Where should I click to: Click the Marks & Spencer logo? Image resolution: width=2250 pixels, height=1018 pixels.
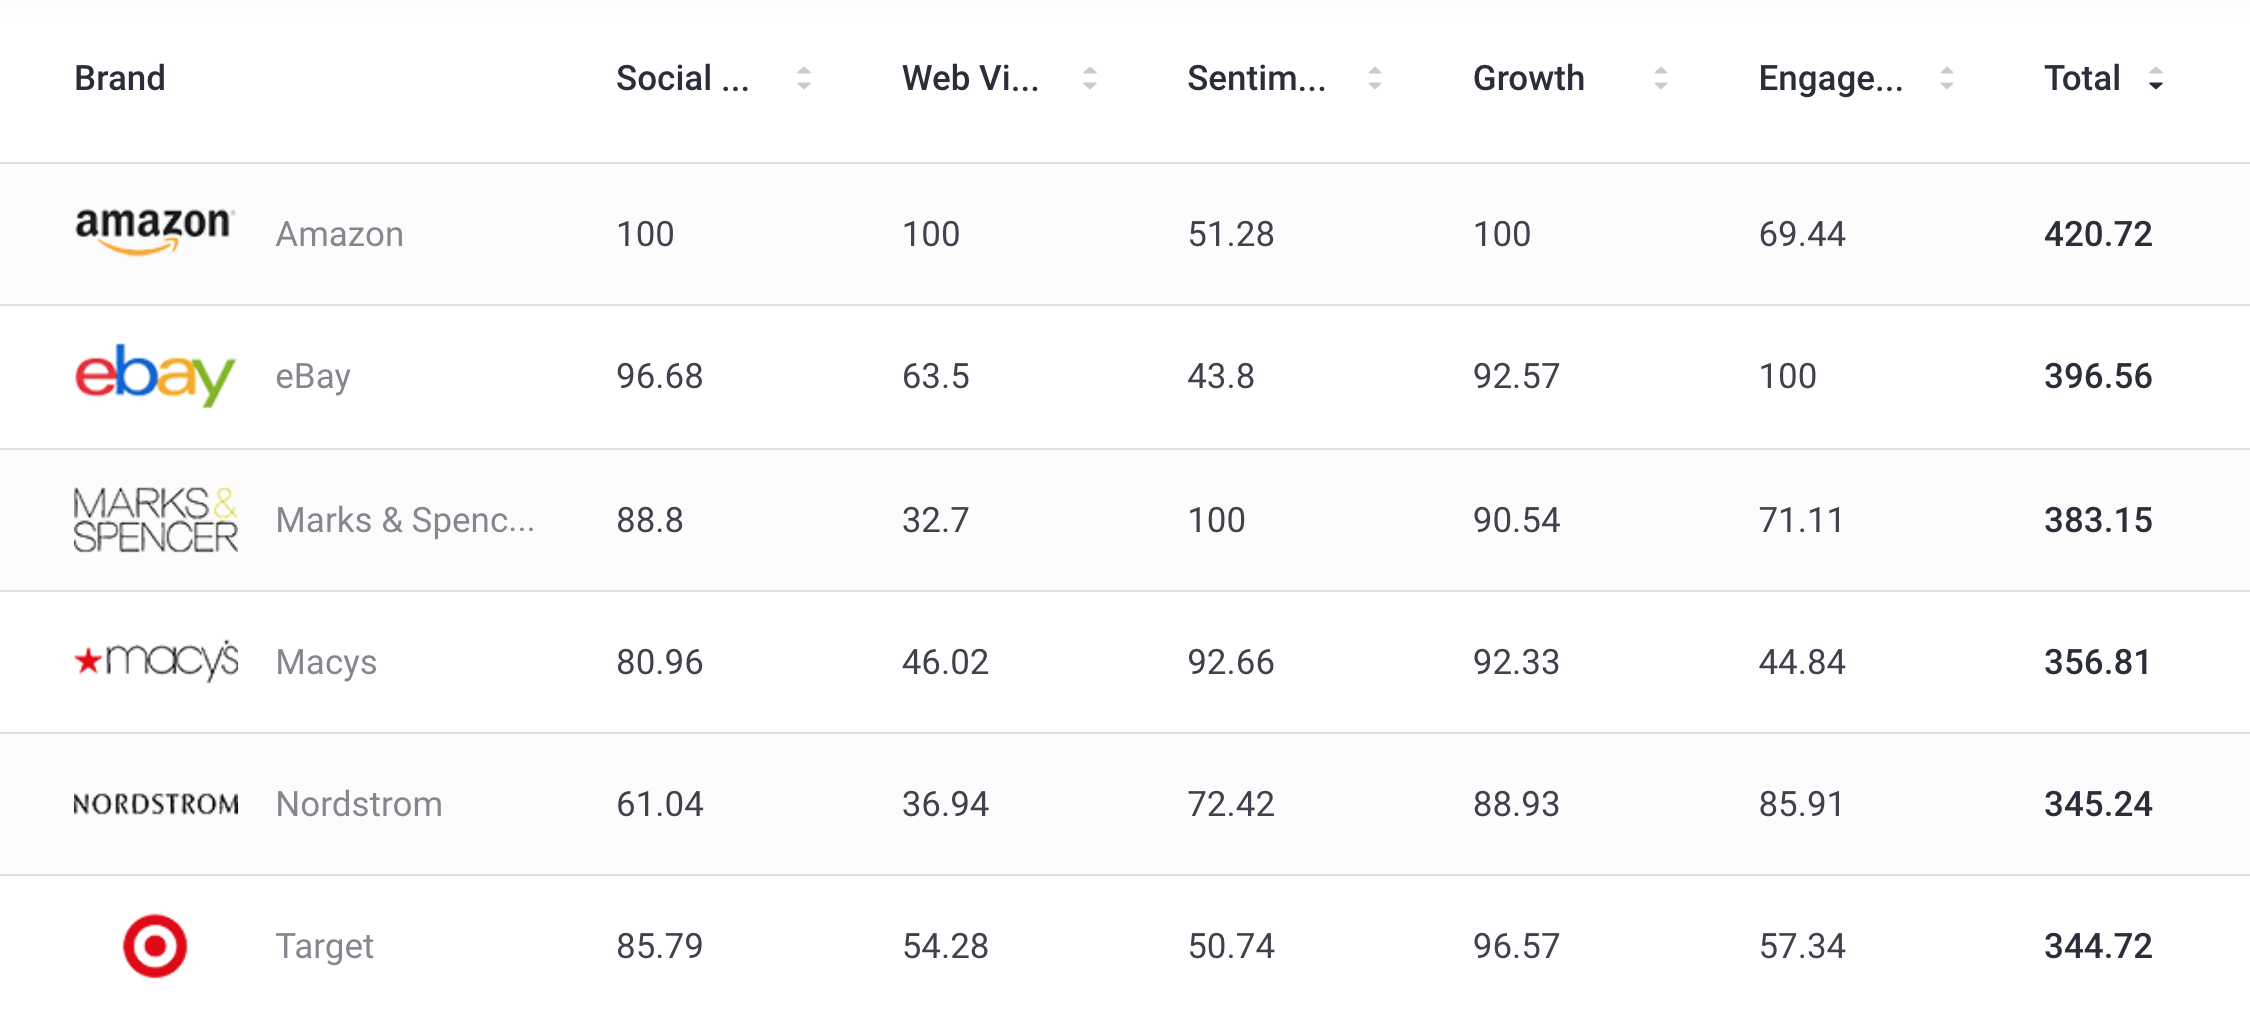pos(155,519)
